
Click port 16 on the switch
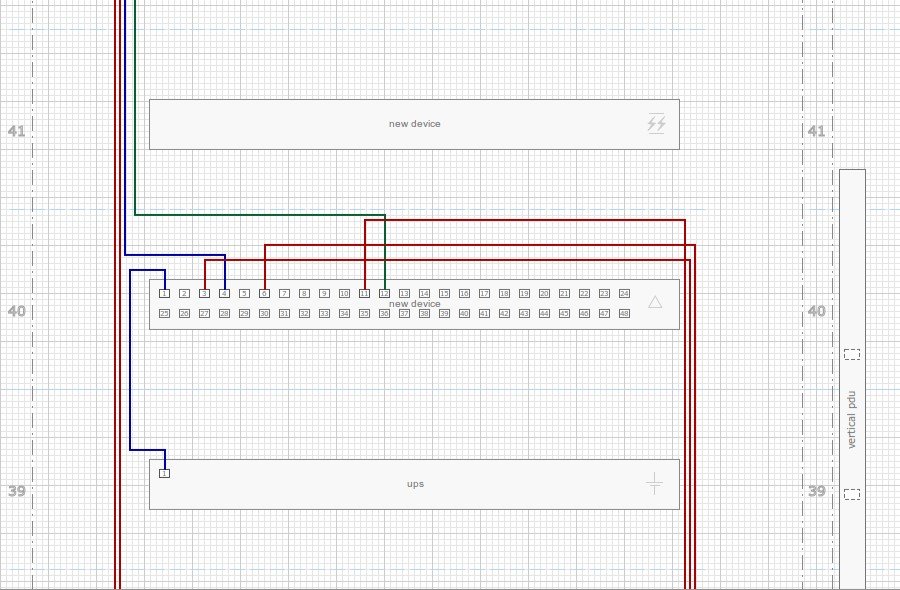[x=464, y=293]
